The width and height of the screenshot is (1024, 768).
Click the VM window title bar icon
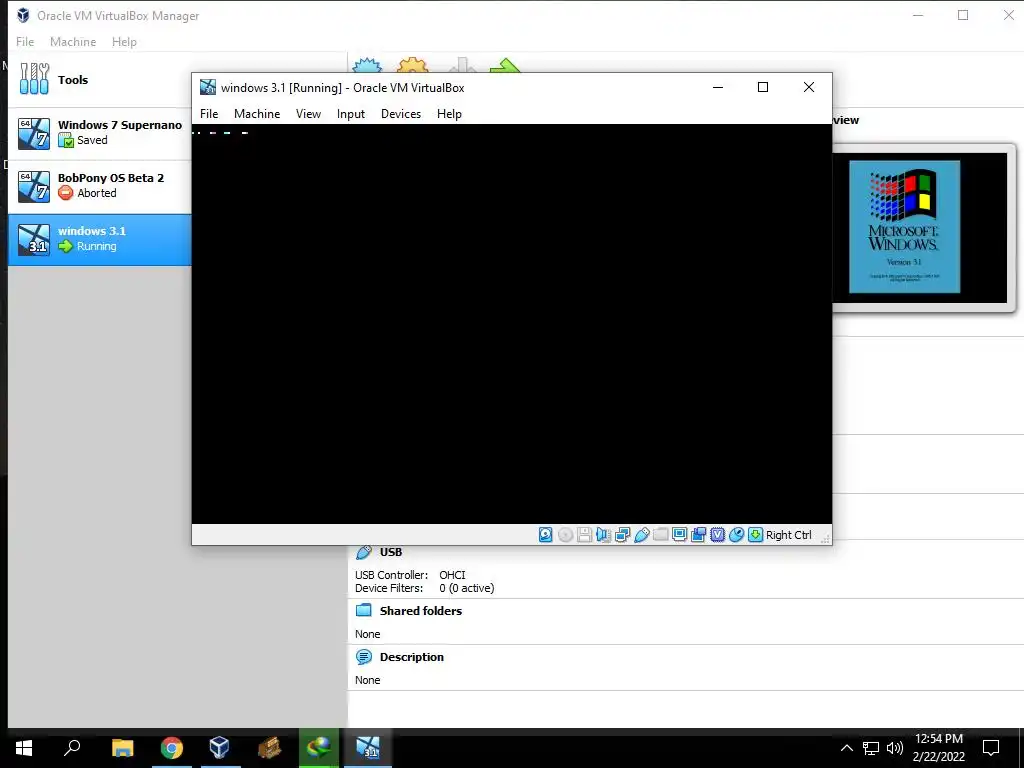[x=208, y=87]
